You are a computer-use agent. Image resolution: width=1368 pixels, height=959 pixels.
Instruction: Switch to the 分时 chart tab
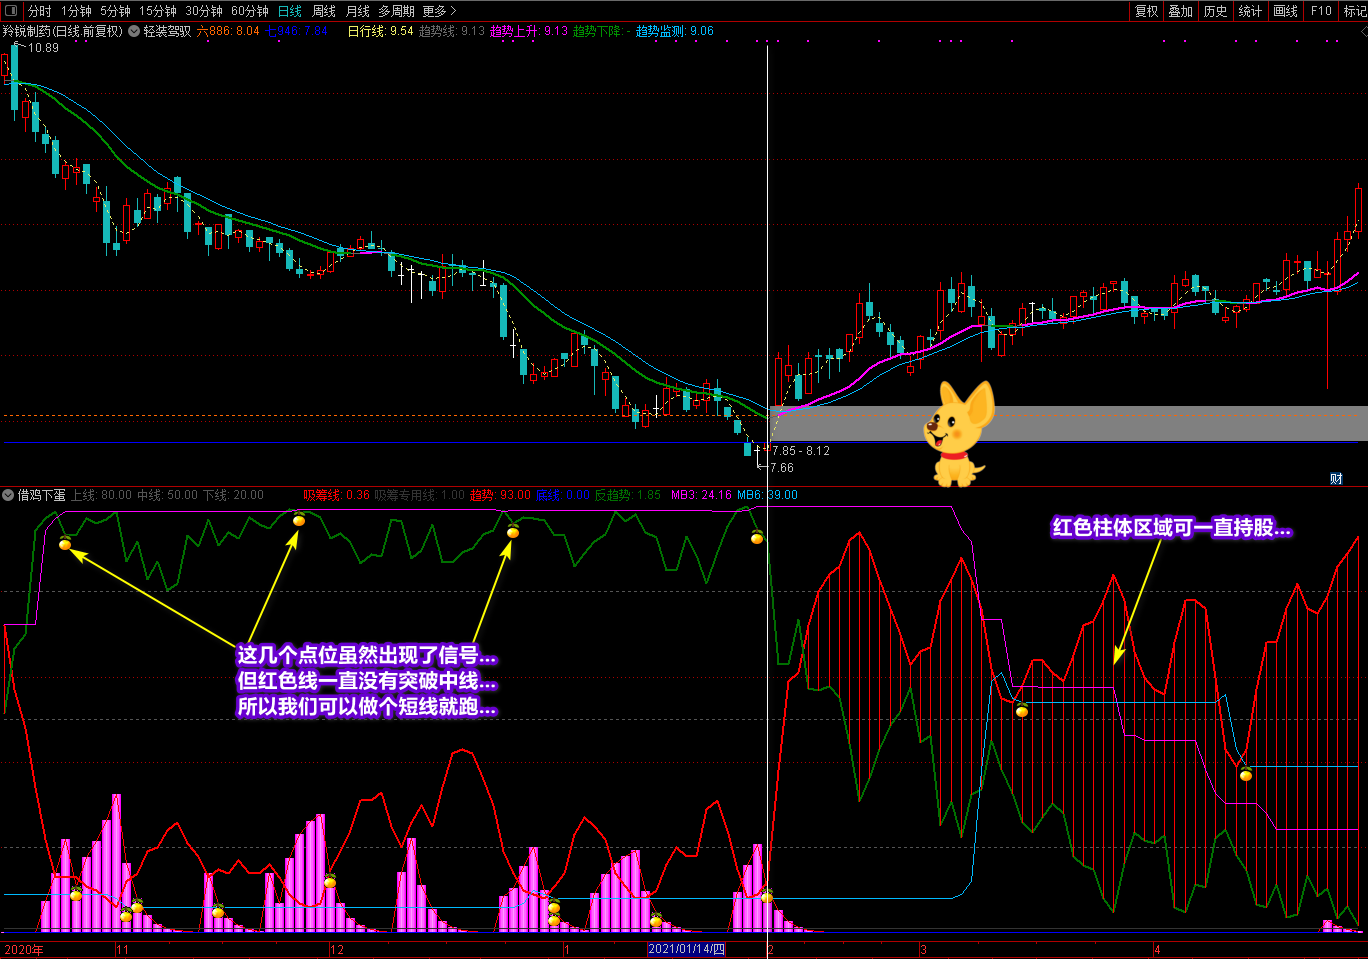point(39,11)
